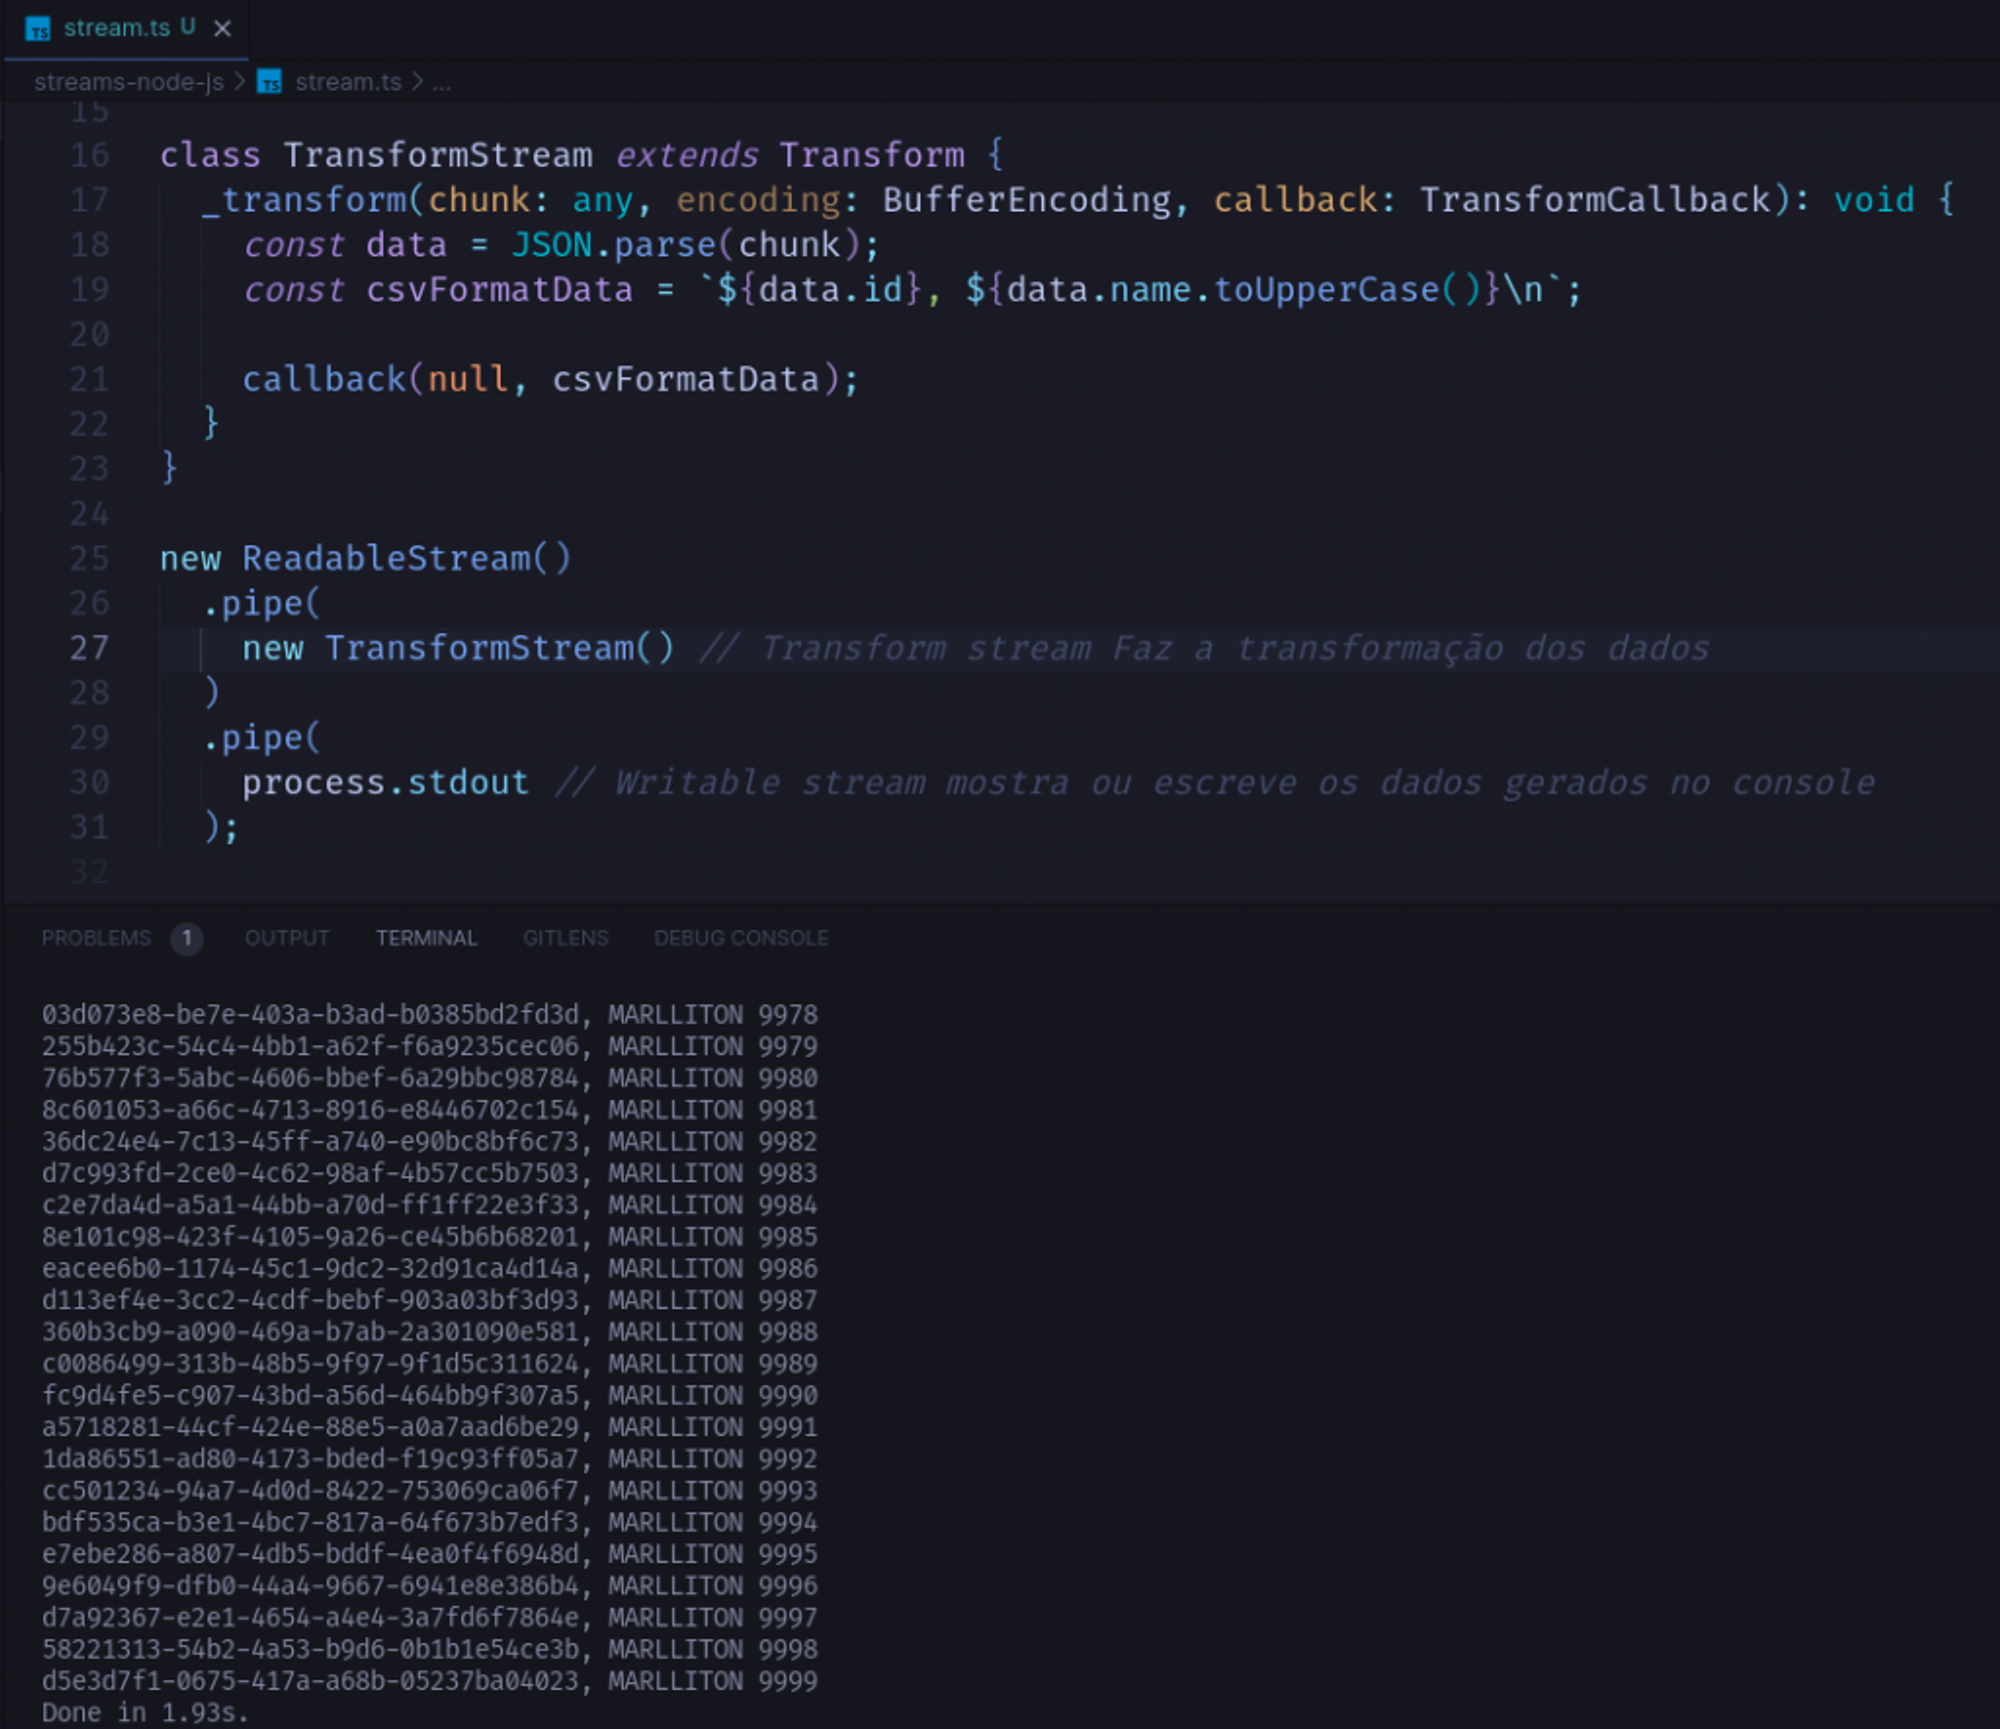Screen dimensions: 2000x1729
Task: Close the stream.ts editor tab
Action: 222,29
